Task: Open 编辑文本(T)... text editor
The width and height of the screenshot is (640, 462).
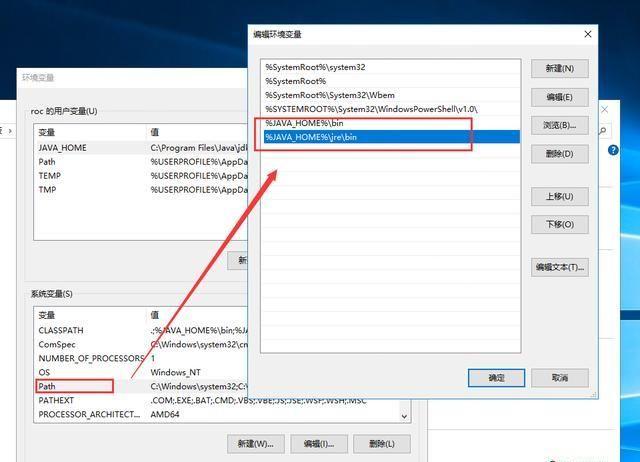Action: point(560,267)
